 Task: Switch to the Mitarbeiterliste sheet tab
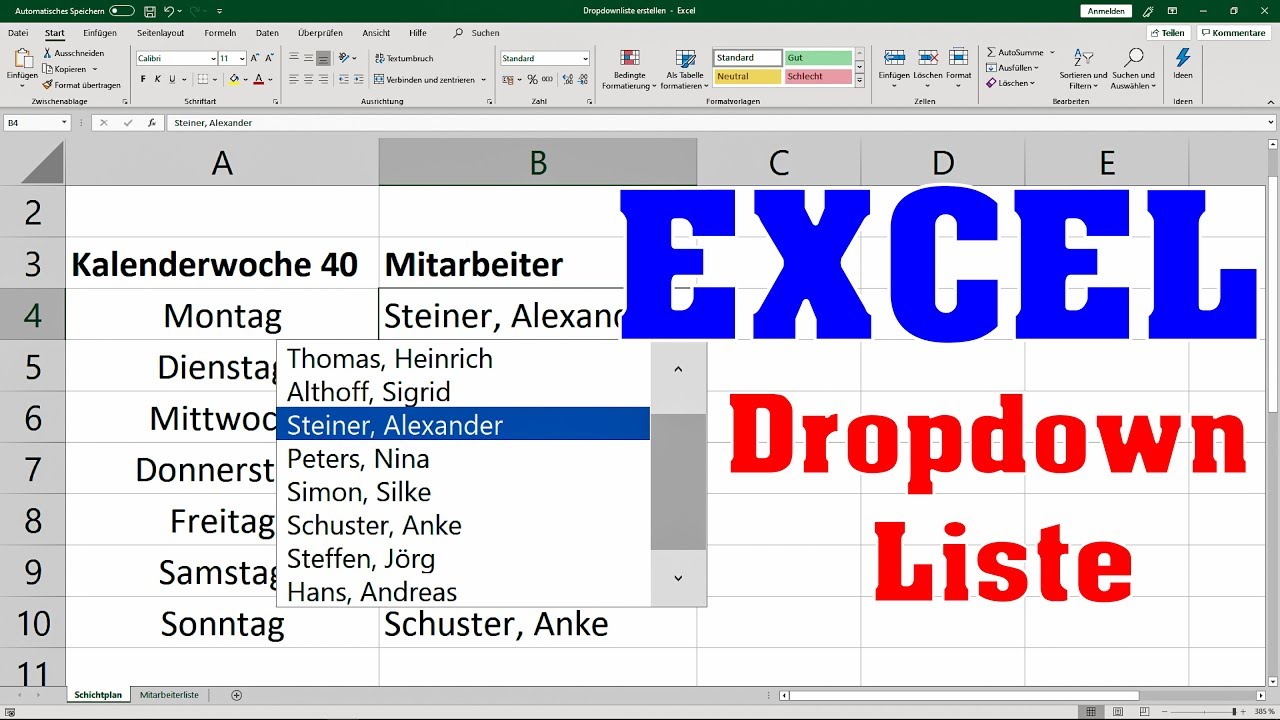[x=169, y=694]
